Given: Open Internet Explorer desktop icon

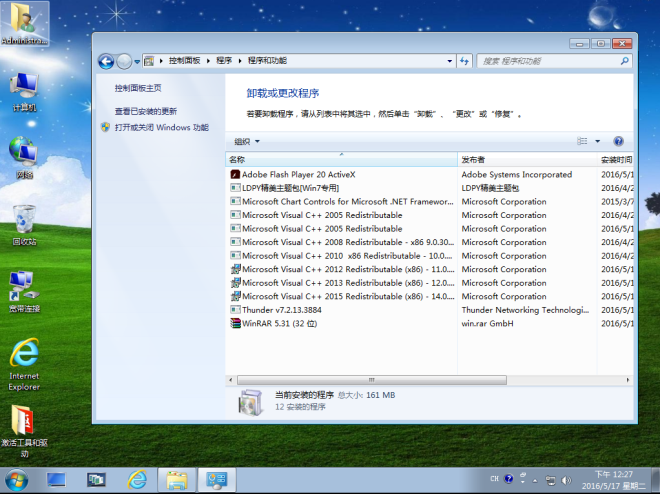Looking at the screenshot, I should (x=24, y=364).
